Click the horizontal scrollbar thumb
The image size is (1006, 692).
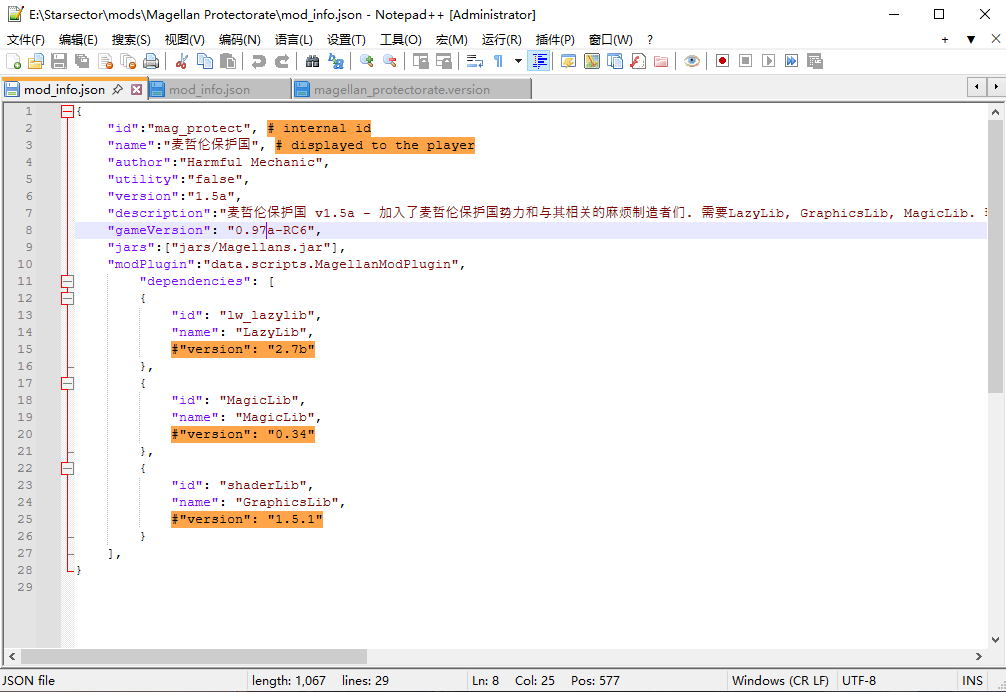[194, 656]
